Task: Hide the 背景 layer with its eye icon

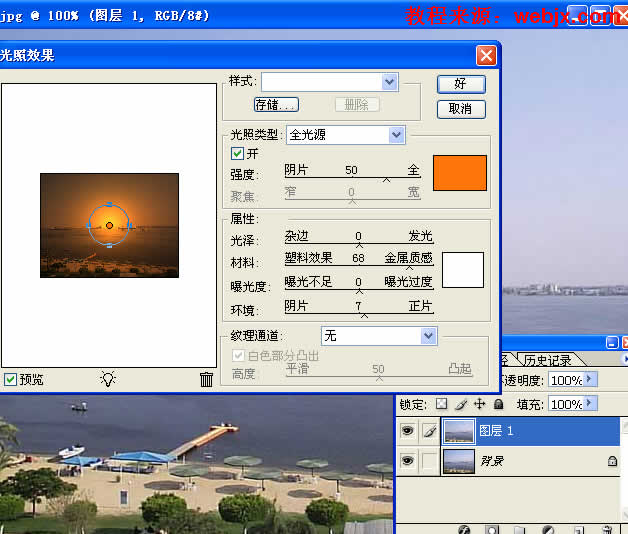Action: click(x=407, y=461)
